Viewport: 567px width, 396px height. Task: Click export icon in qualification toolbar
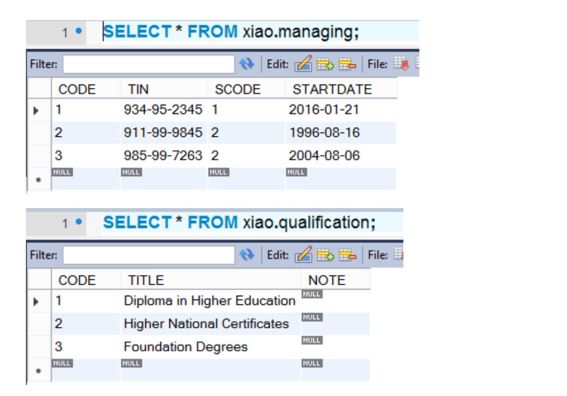398,254
